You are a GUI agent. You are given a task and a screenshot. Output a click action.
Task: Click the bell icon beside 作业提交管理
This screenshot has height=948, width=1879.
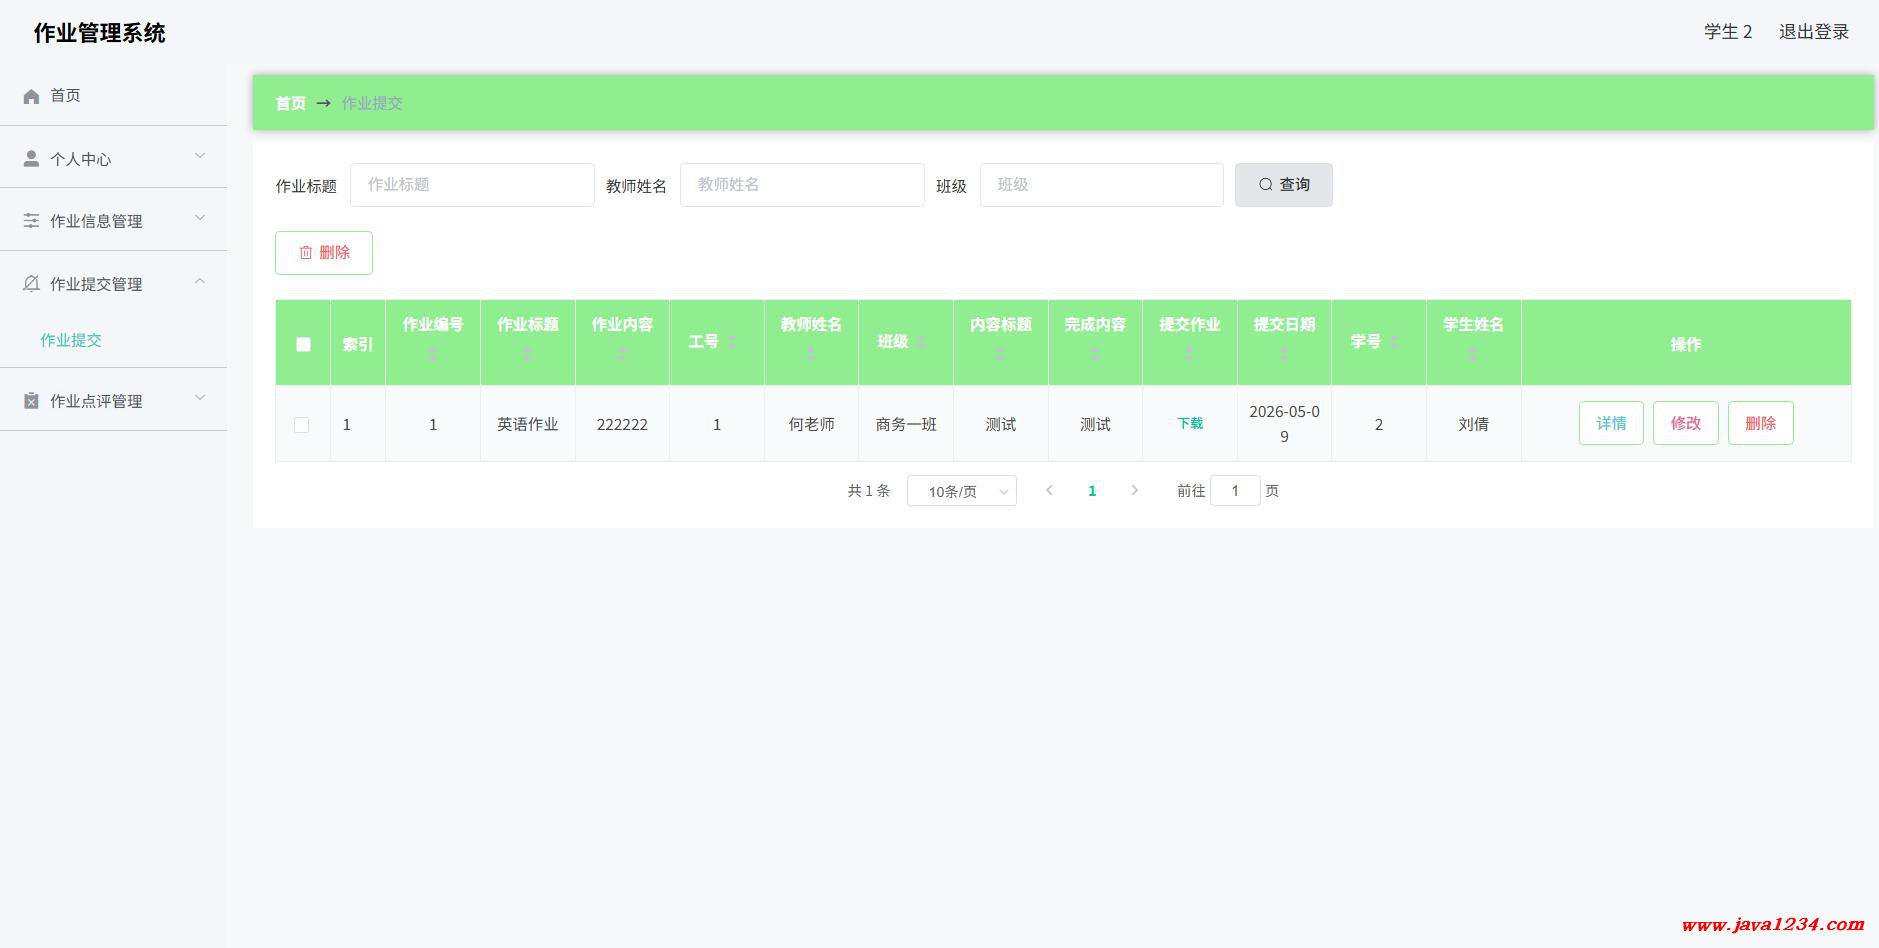pos(31,284)
